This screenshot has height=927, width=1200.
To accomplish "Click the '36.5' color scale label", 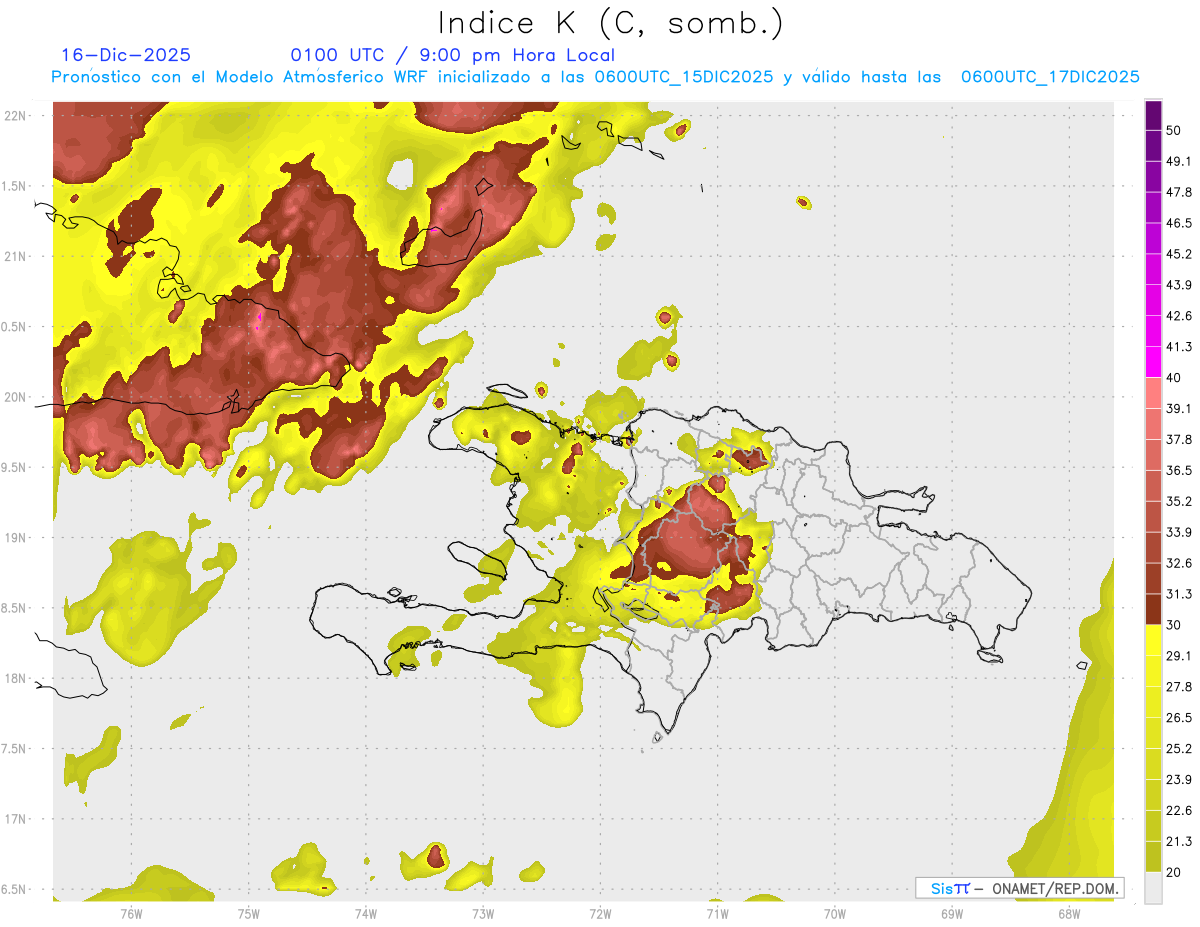I will (x=1179, y=471).
